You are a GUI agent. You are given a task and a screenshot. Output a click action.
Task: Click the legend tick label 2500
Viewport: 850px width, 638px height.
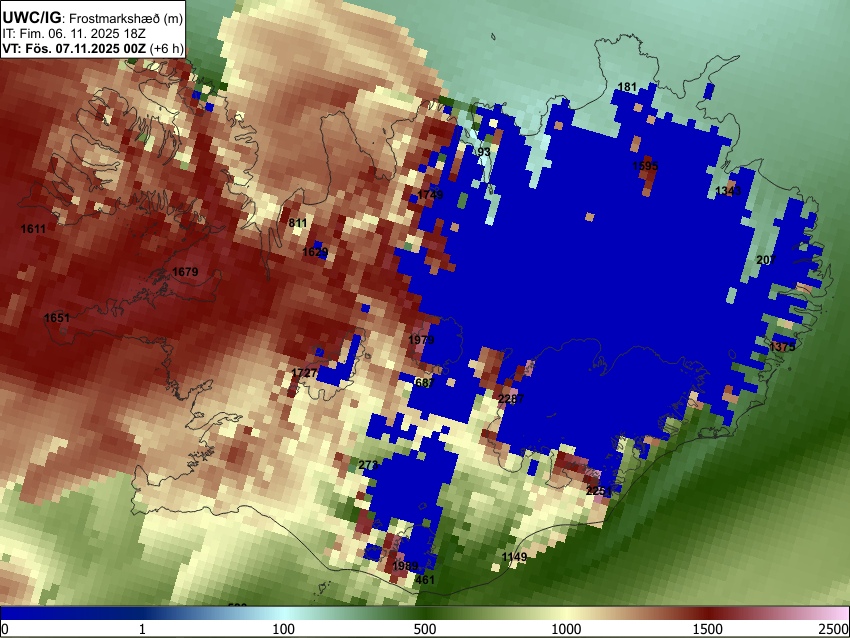834,629
